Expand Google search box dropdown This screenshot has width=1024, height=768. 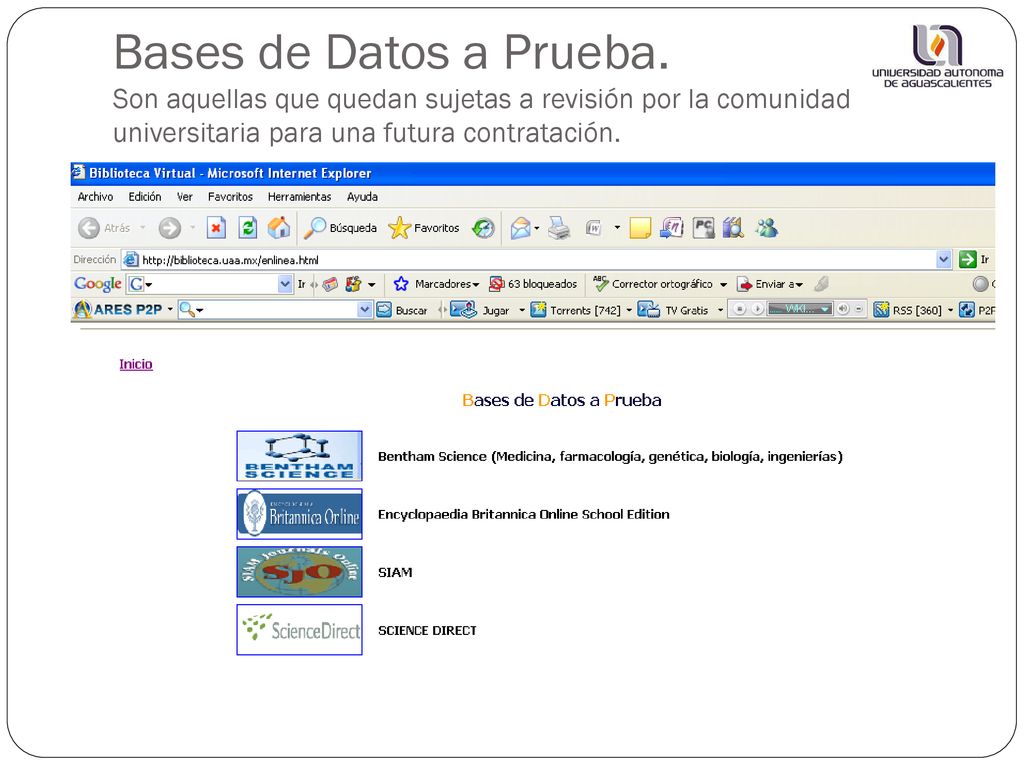[x=285, y=284]
